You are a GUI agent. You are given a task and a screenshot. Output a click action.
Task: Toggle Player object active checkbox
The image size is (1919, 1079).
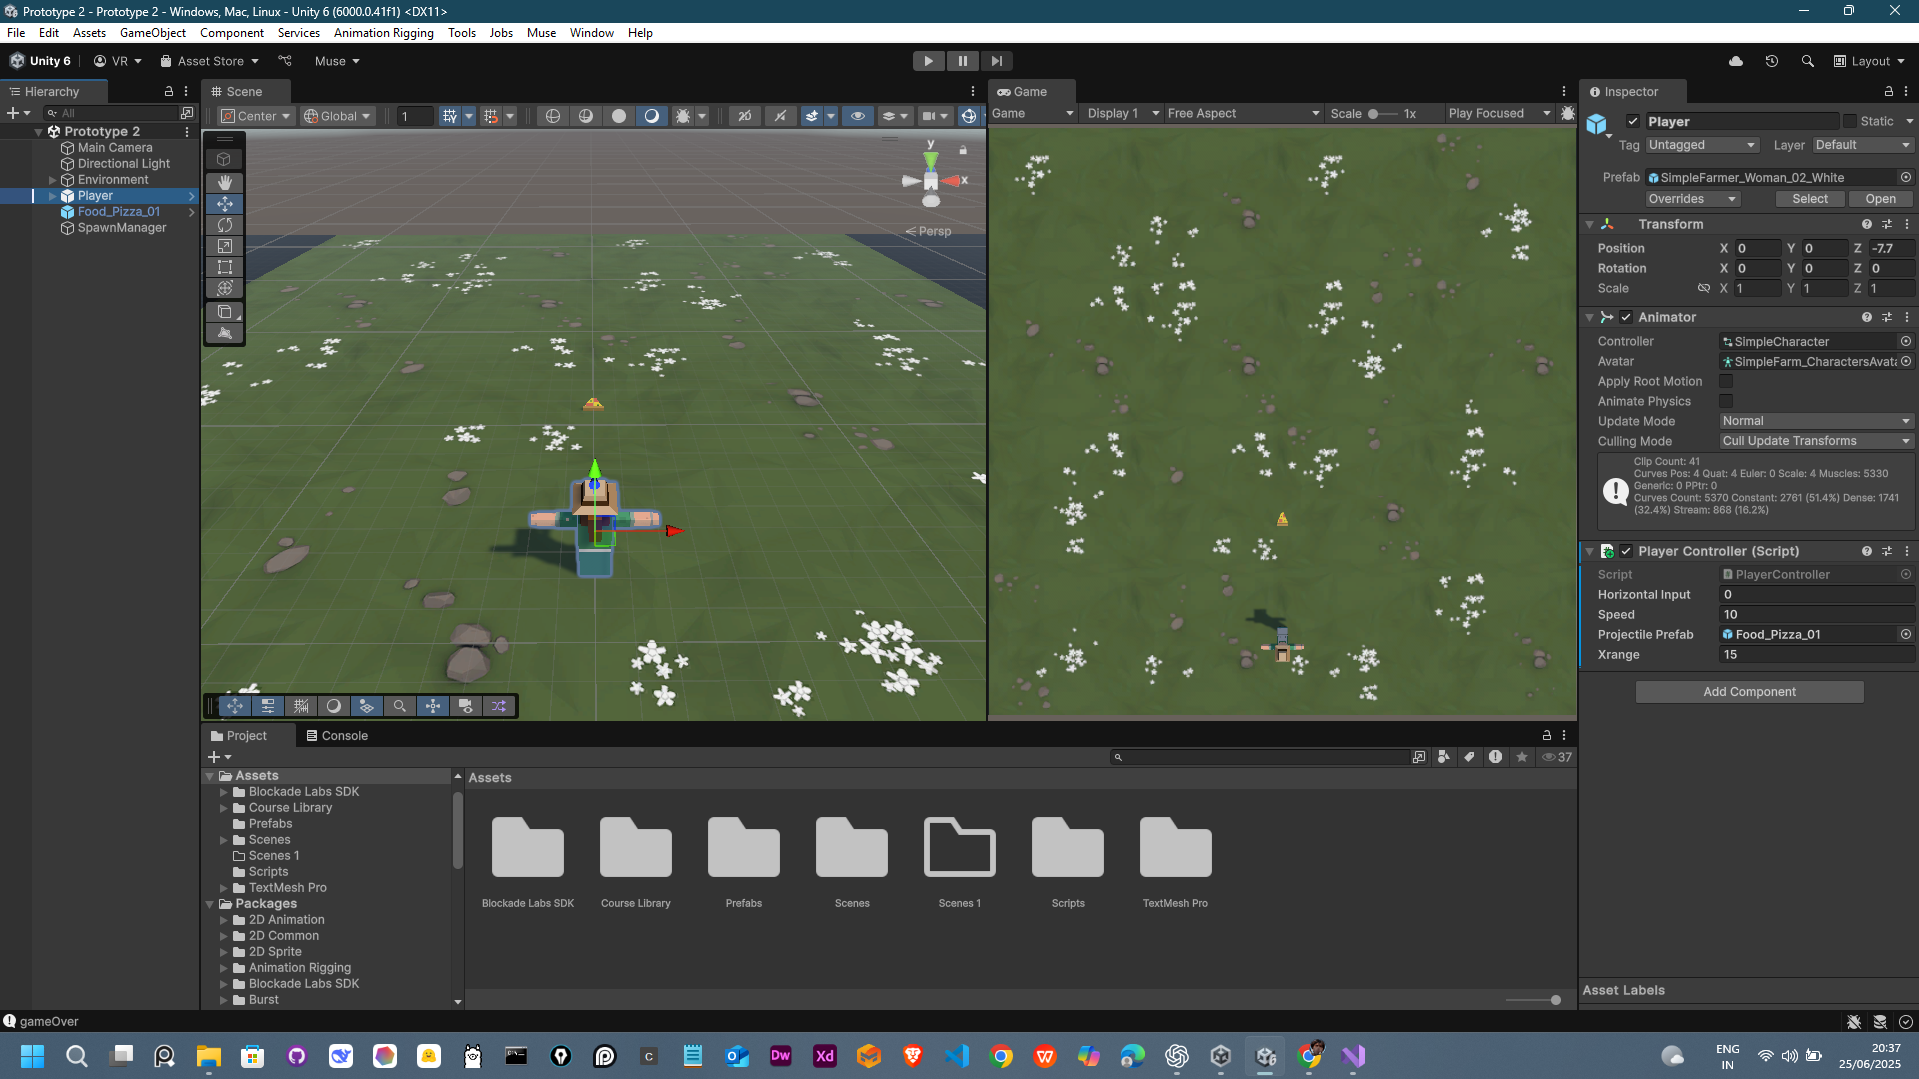tap(1633, 121)
